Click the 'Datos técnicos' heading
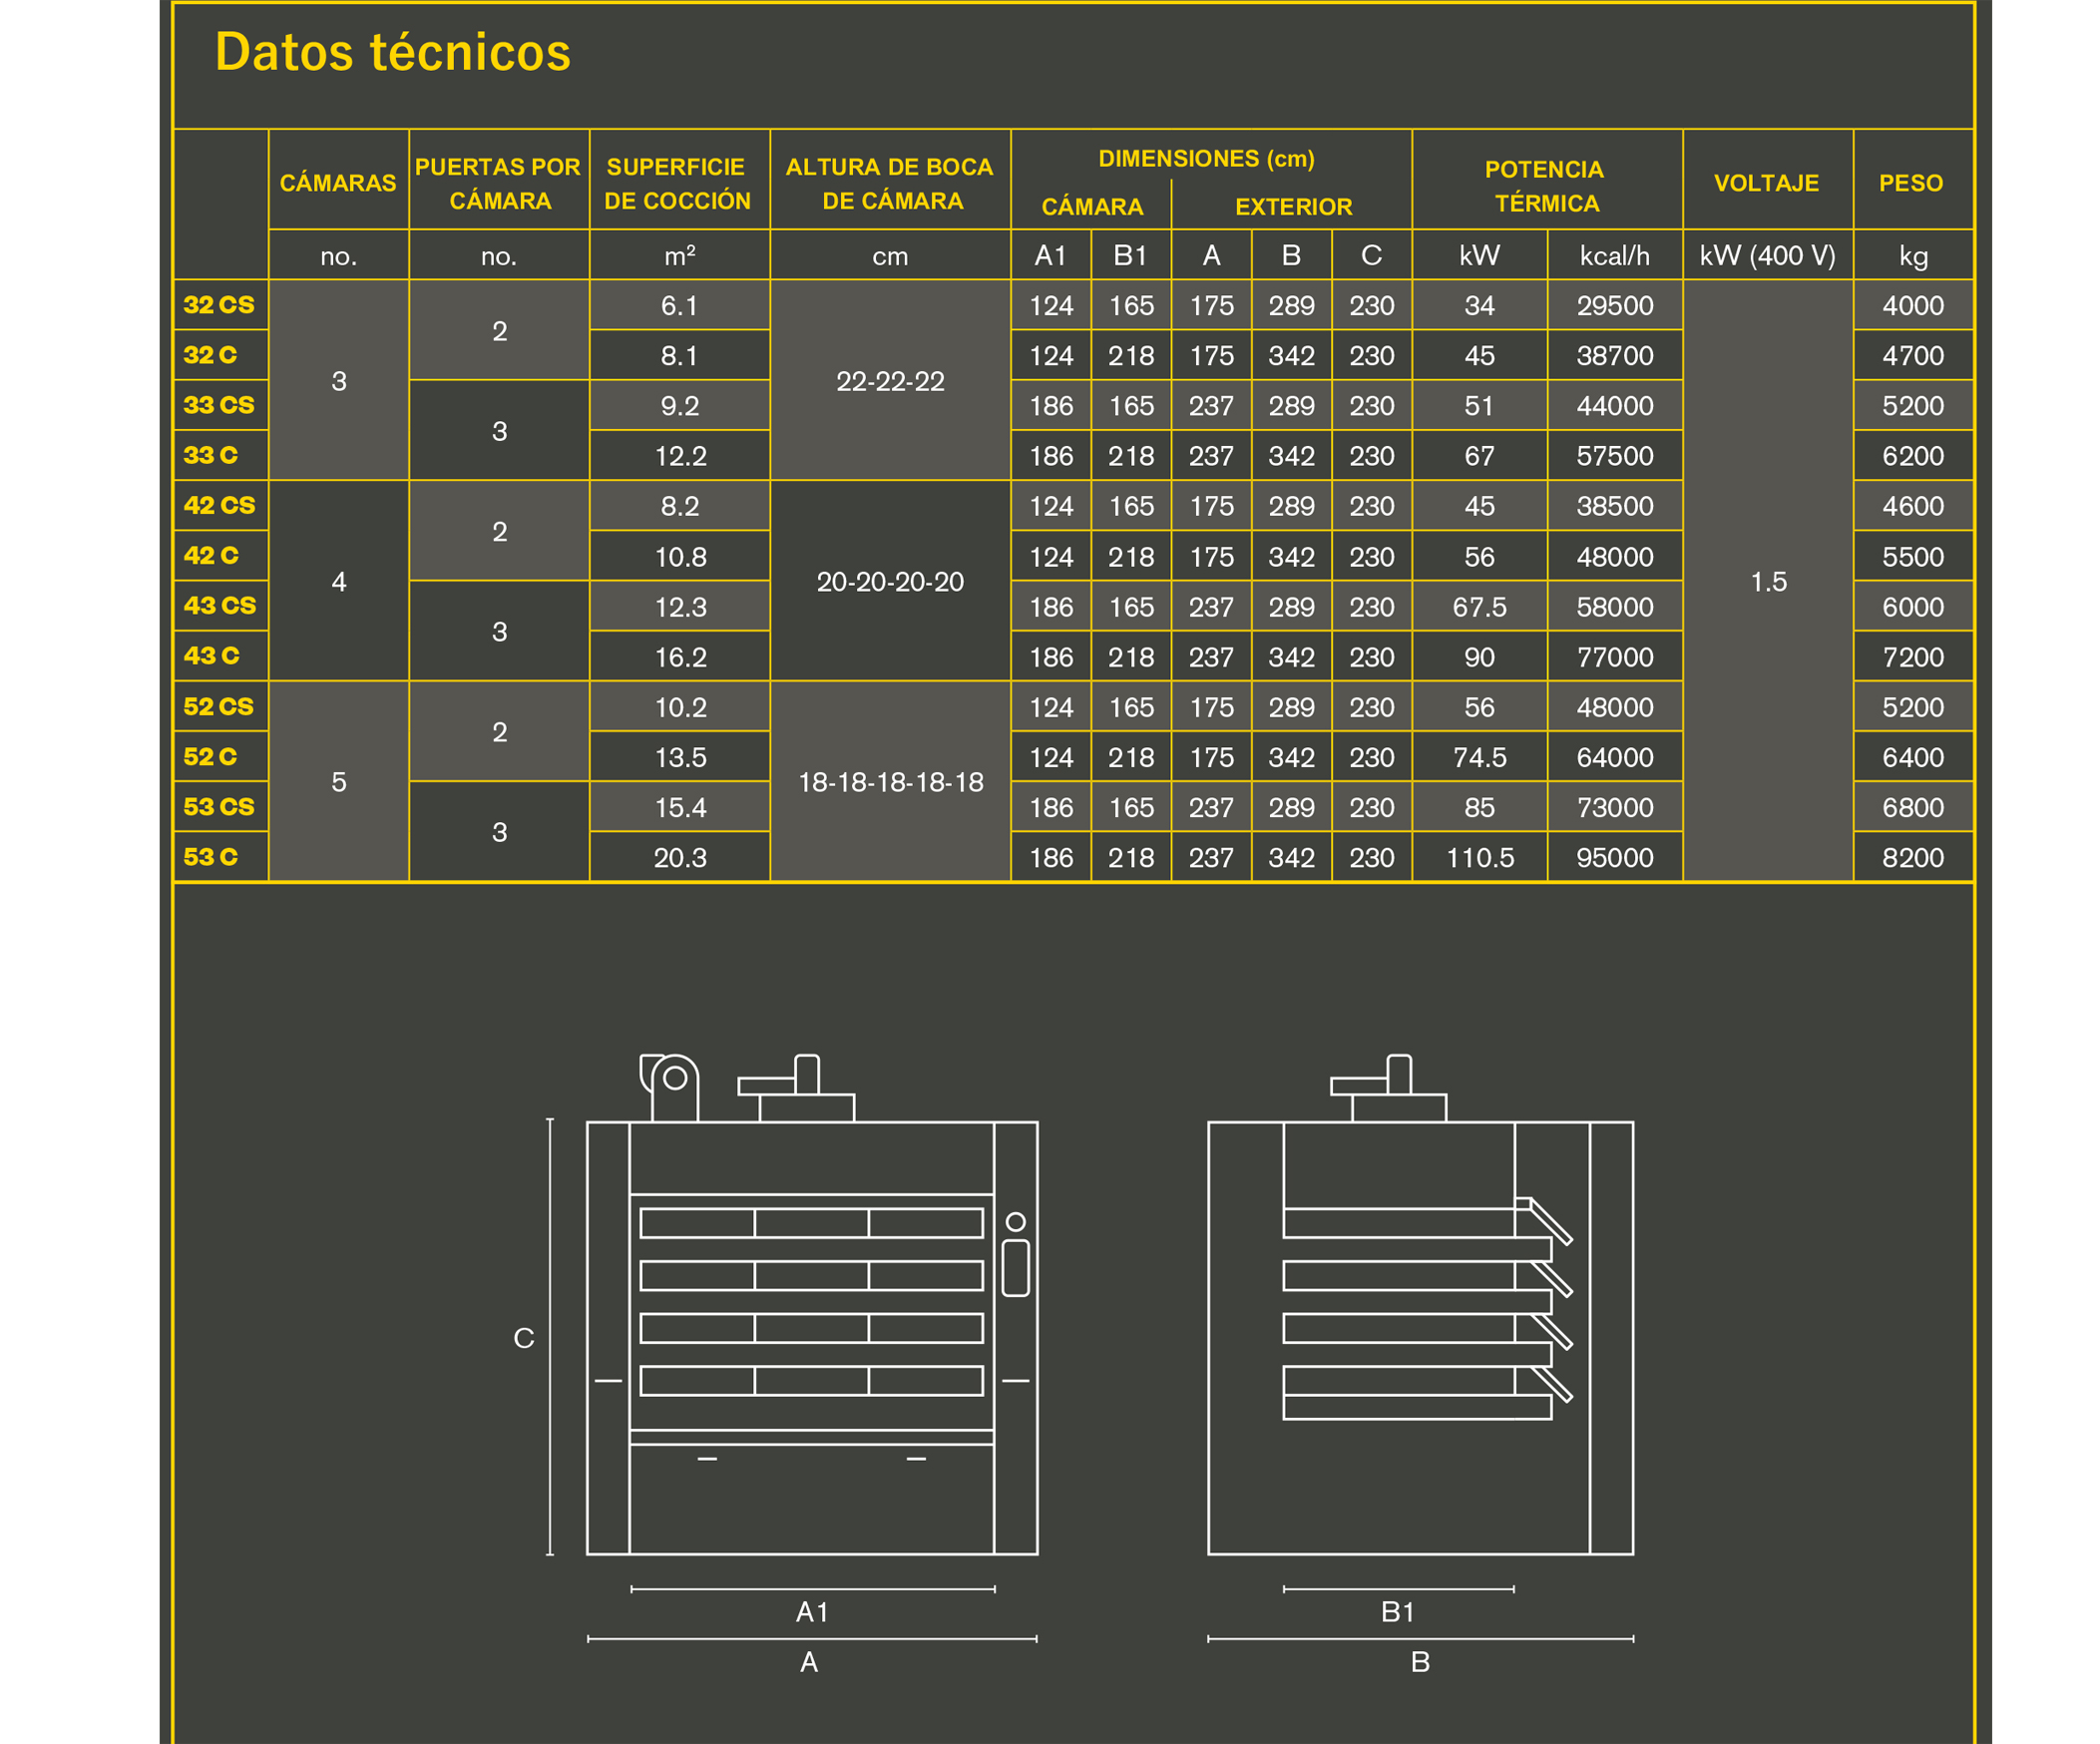2100x1744 pixels. 392,52
